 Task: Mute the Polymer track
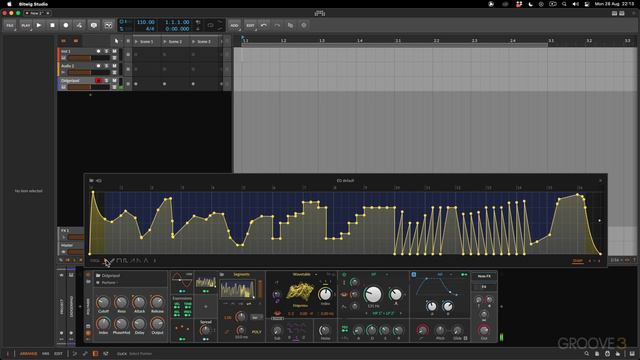[x=114, y=80]
